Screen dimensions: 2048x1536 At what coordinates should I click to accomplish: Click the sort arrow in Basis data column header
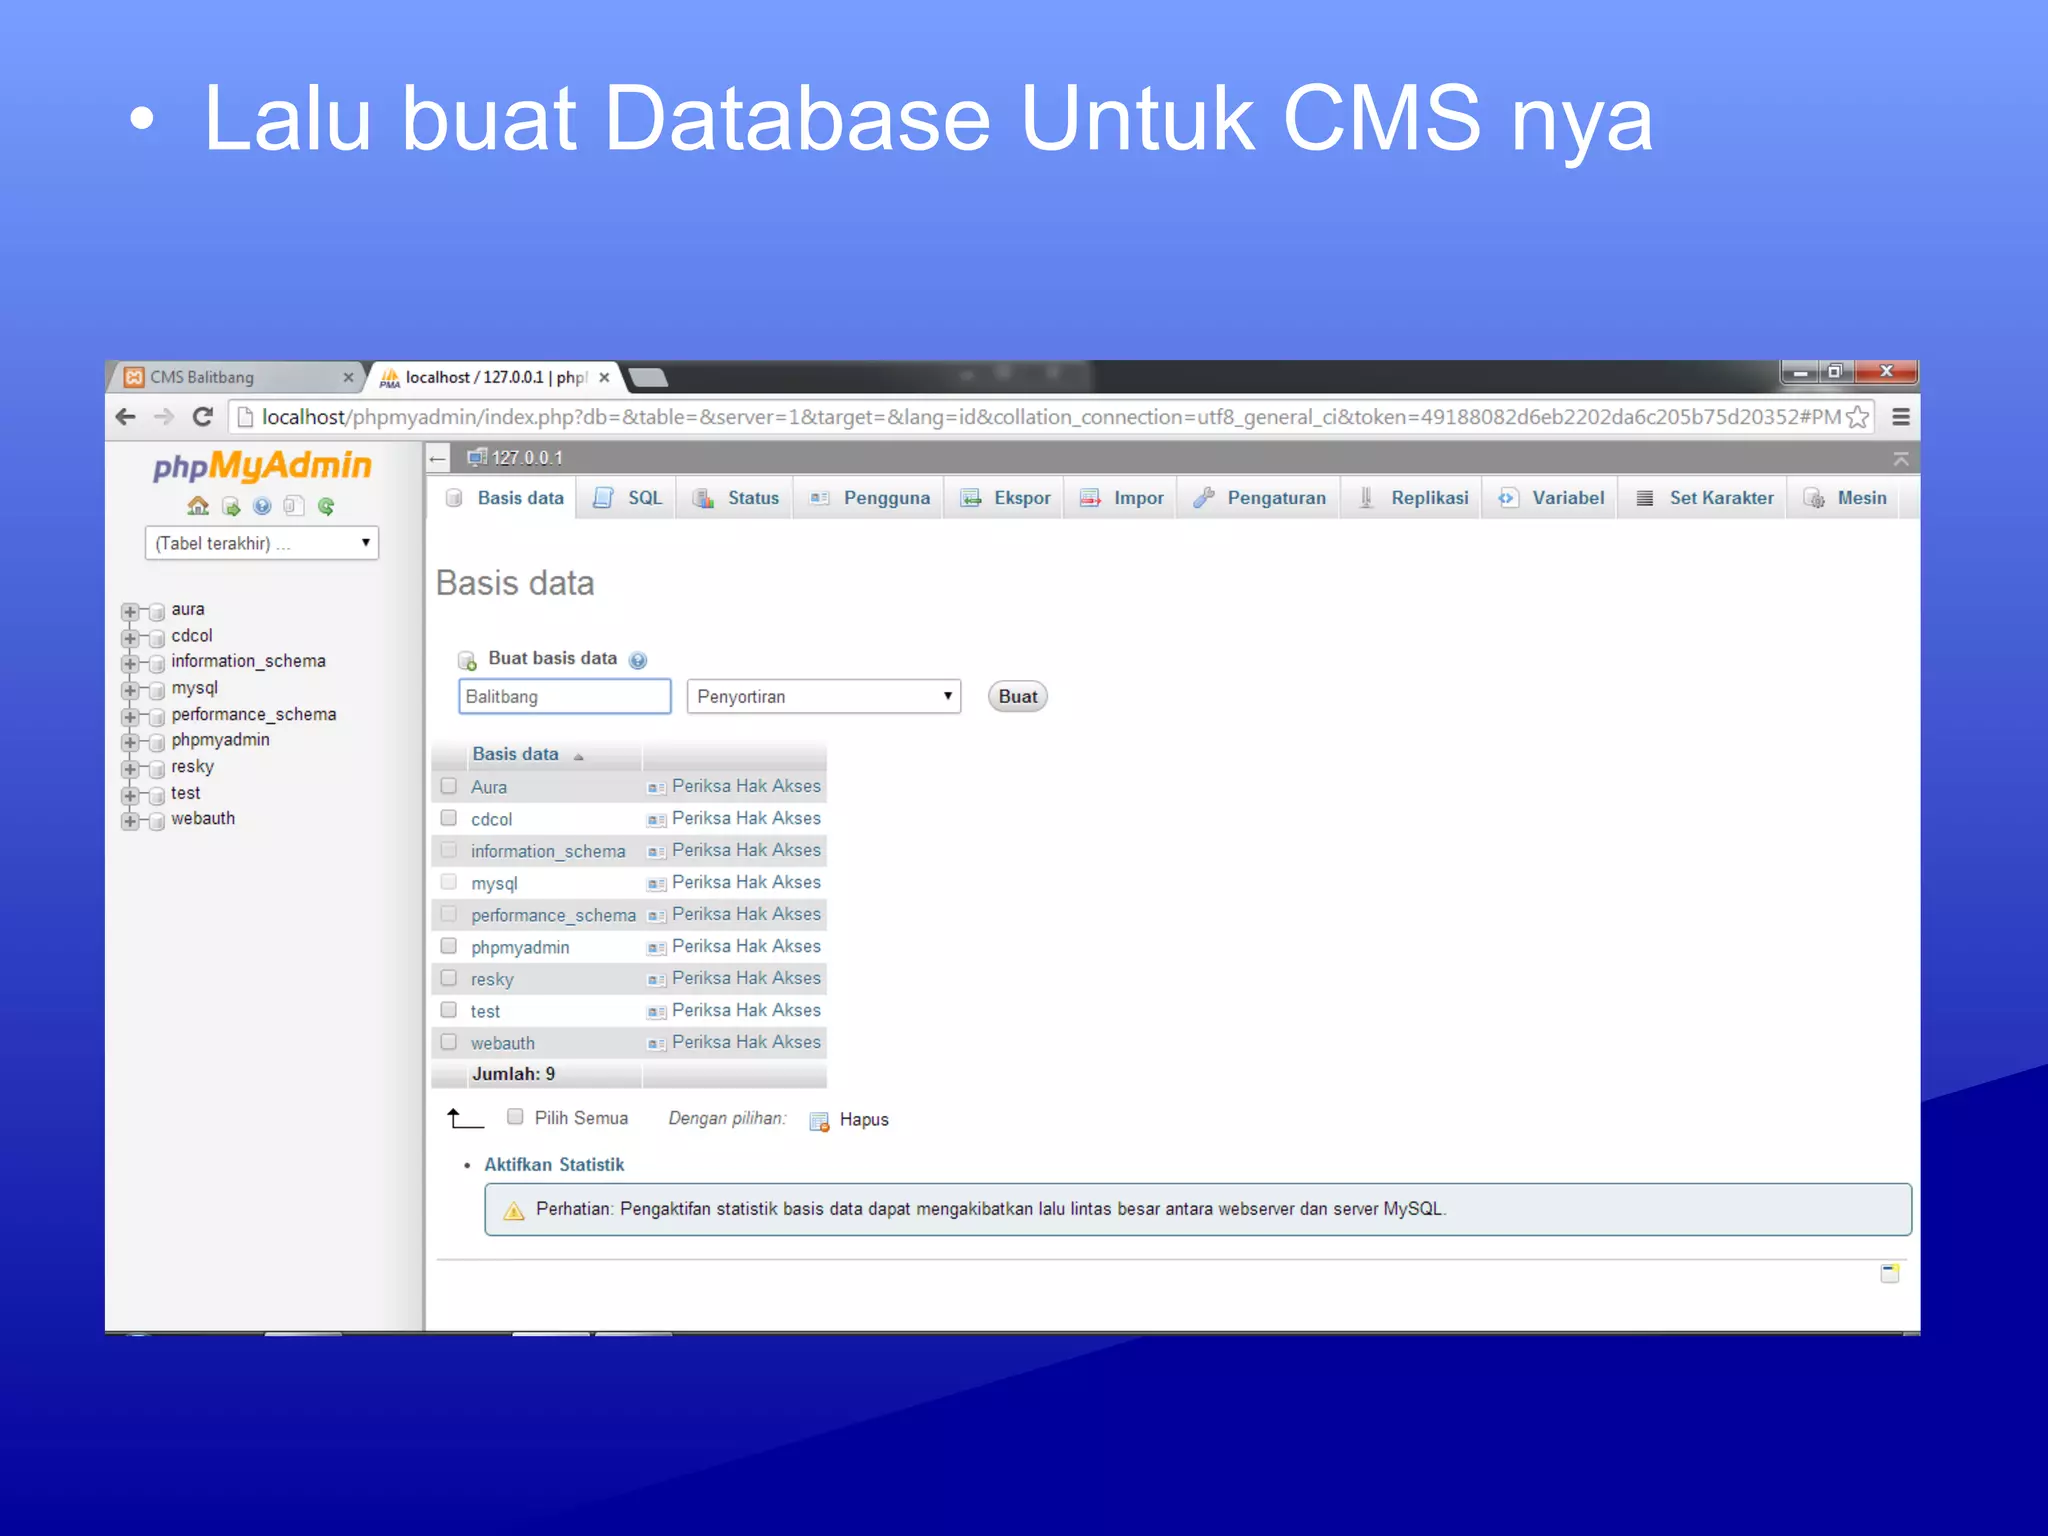pos(578,757)
